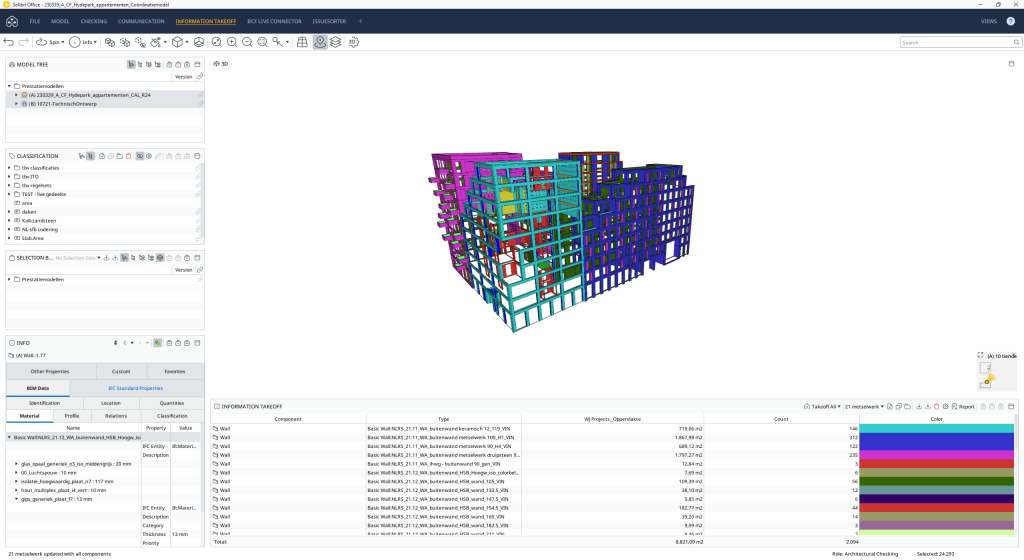Image resolution: width=1024 pixels, height=560 pixels.
Task: Toggle Info panel follow-selection green icon
Action: 158,343
